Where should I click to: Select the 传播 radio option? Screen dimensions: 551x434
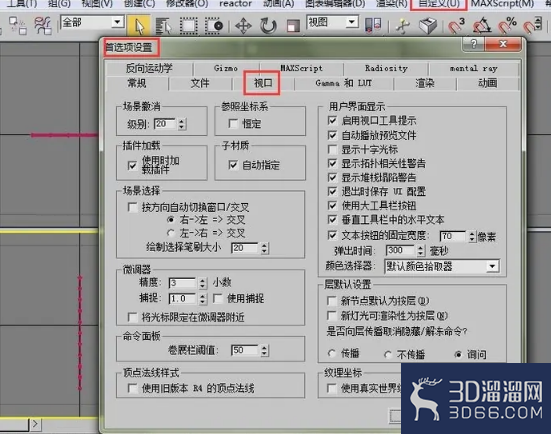click(331, 354)
